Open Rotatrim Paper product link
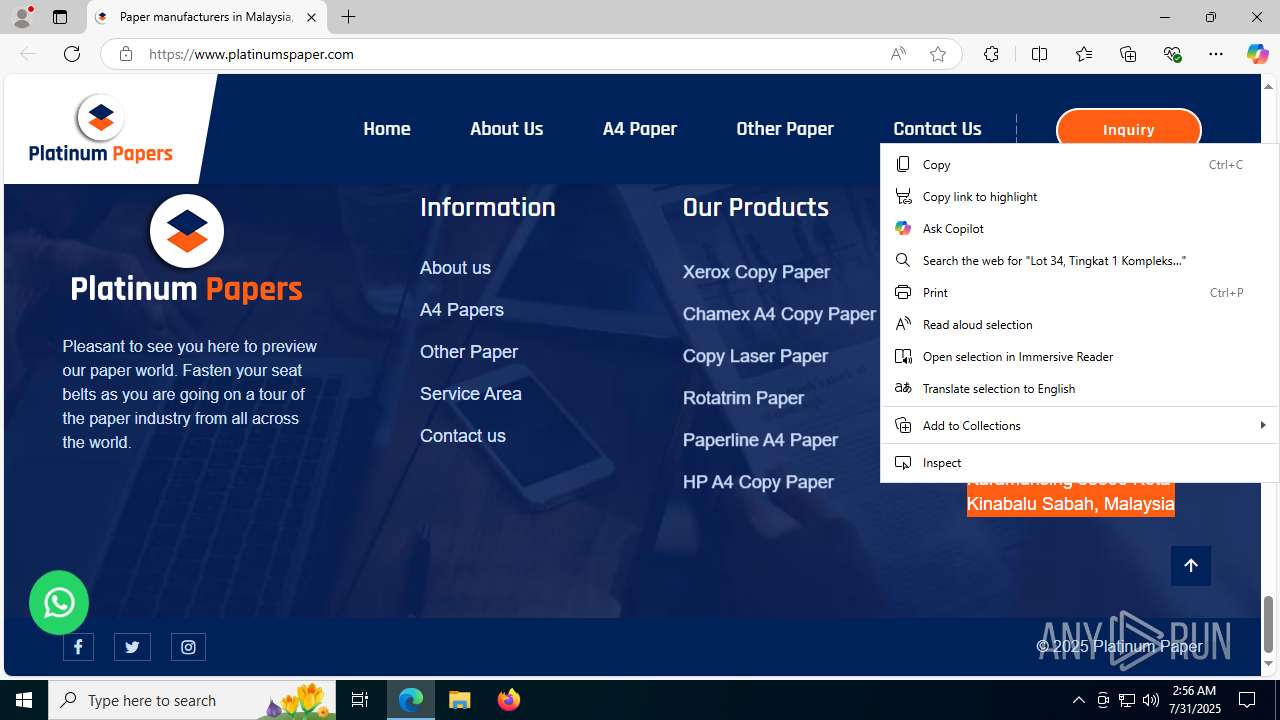 [743, 398]
